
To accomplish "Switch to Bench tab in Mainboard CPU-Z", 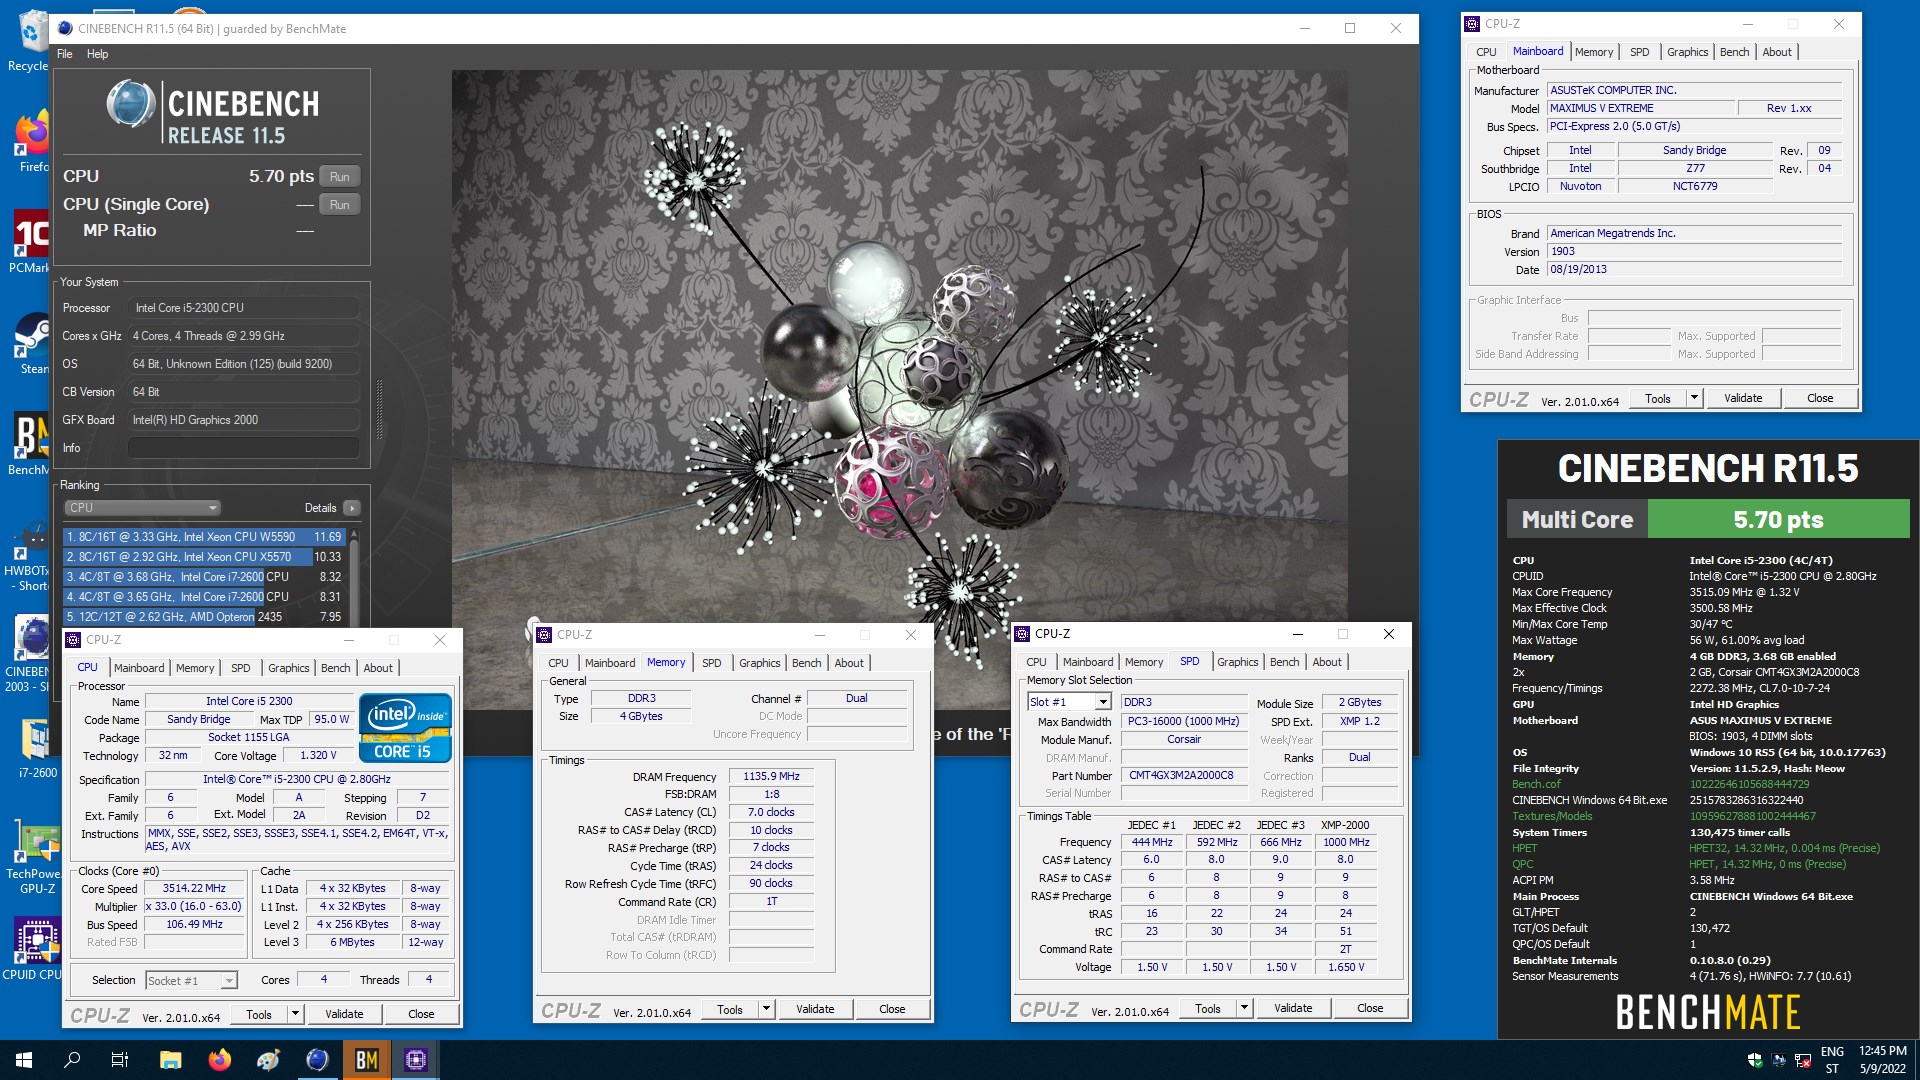I will point(1734,52).
